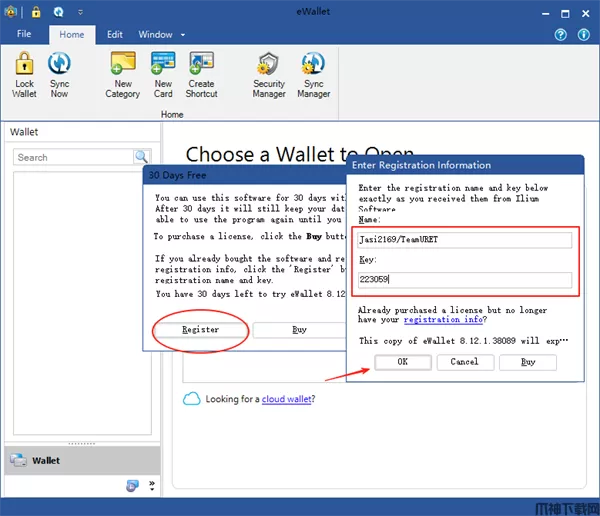Expand the navigation pane overflow chevron

tap(152, 486)
